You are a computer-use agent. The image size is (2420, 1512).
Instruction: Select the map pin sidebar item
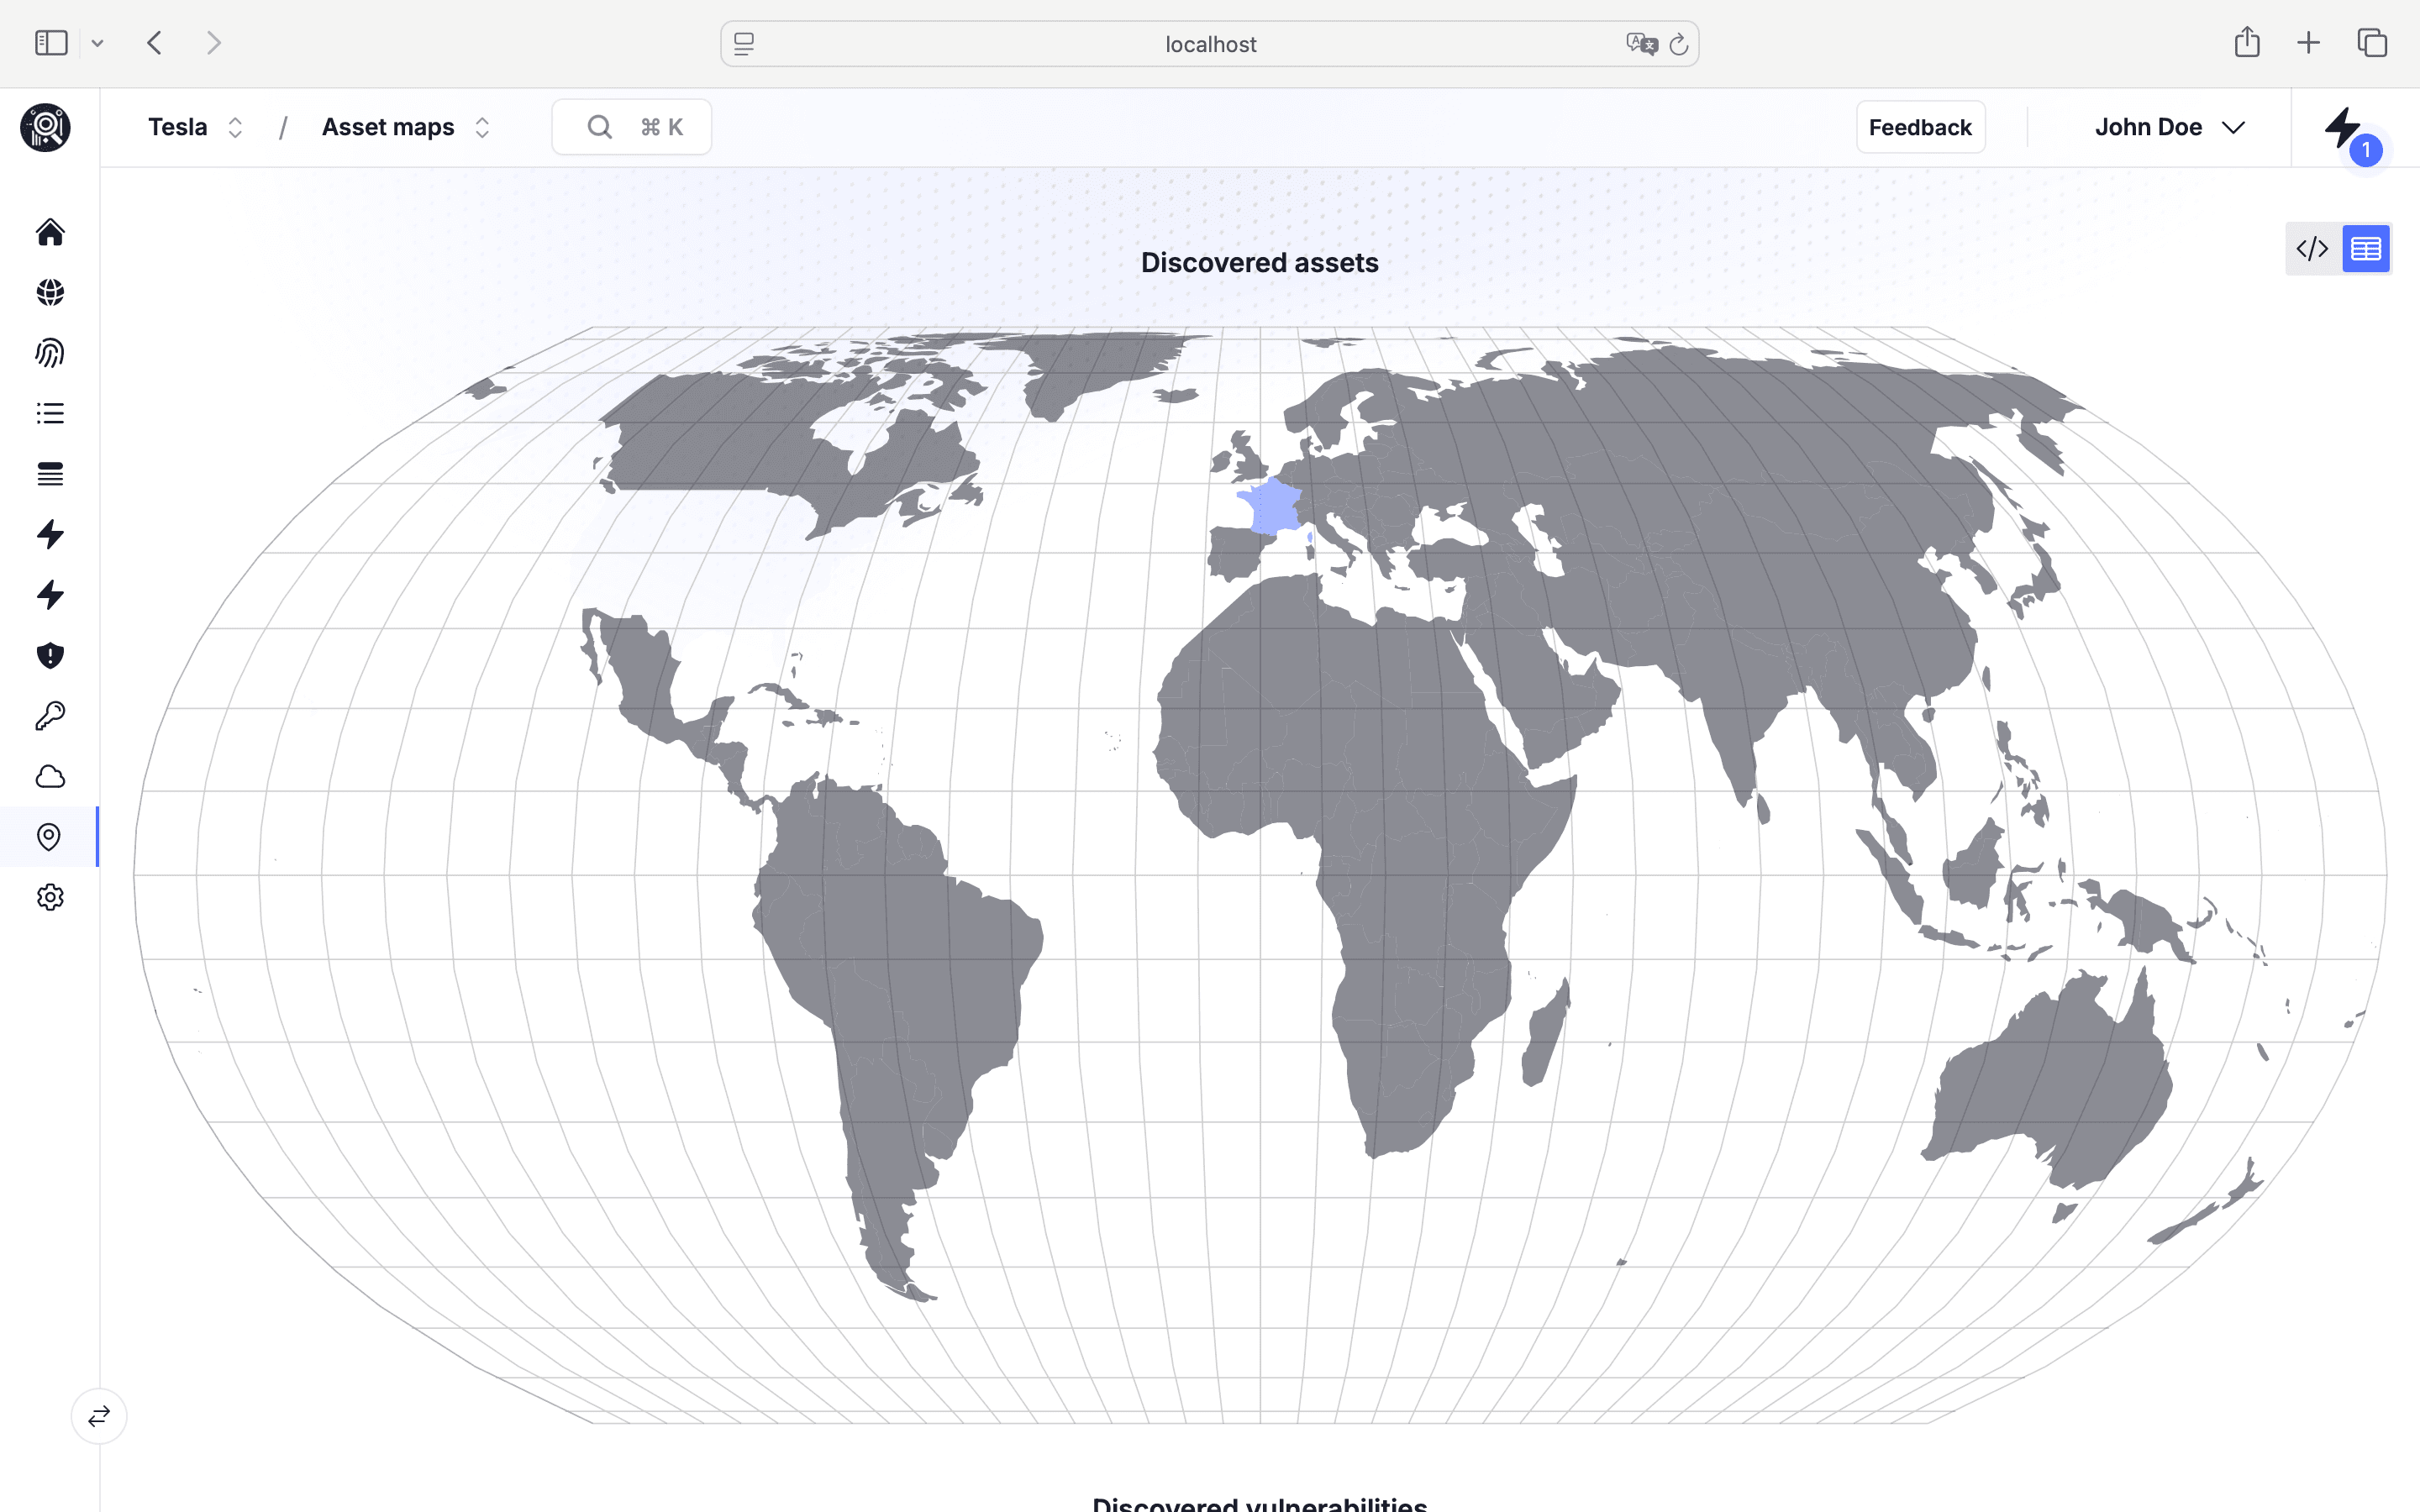tap(49, 837)
